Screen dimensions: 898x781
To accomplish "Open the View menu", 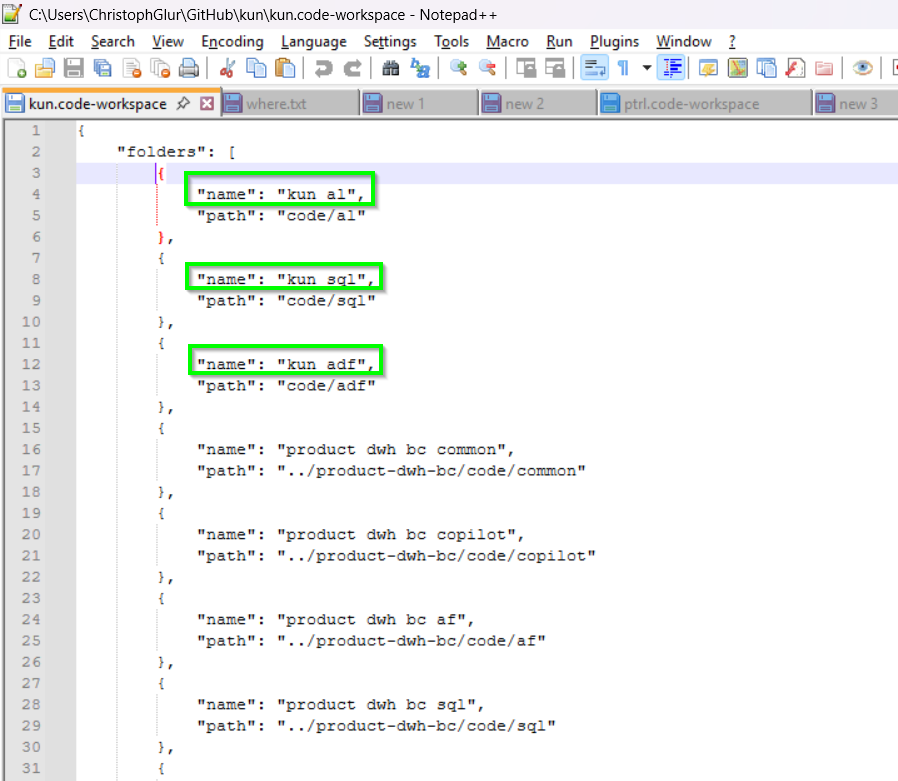I will pyautogui.click(x=168, y=42).
